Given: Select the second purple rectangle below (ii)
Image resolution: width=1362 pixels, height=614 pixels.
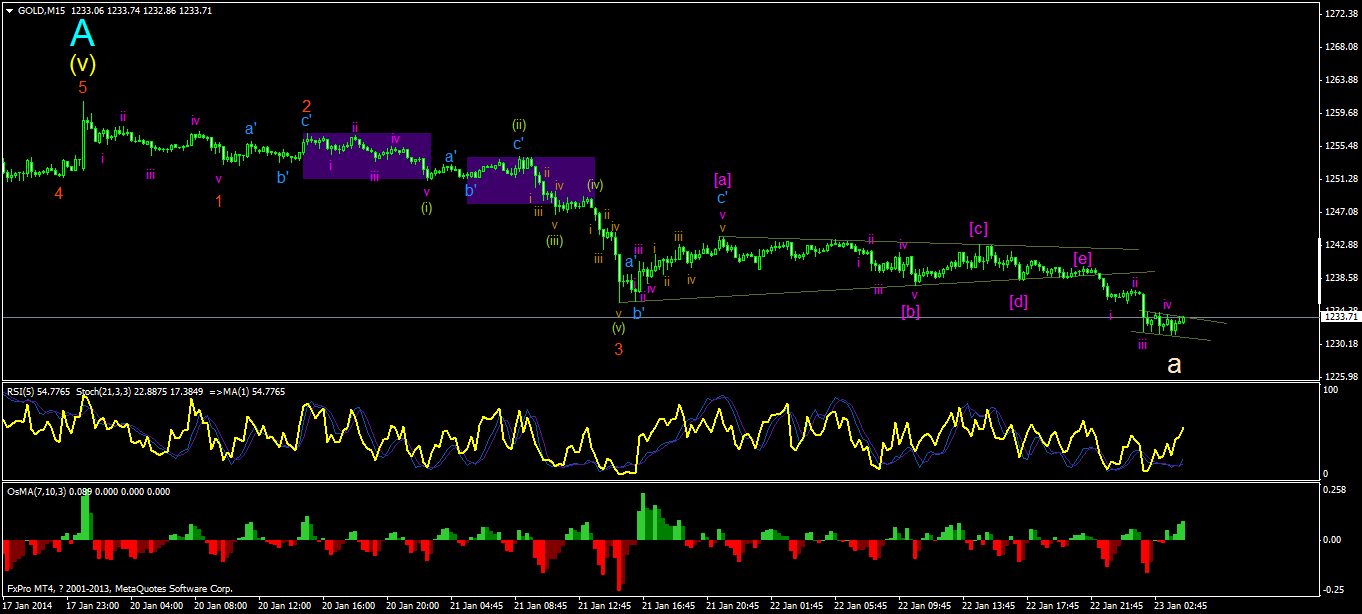Looking at the screenshot, I should [531, 180].
